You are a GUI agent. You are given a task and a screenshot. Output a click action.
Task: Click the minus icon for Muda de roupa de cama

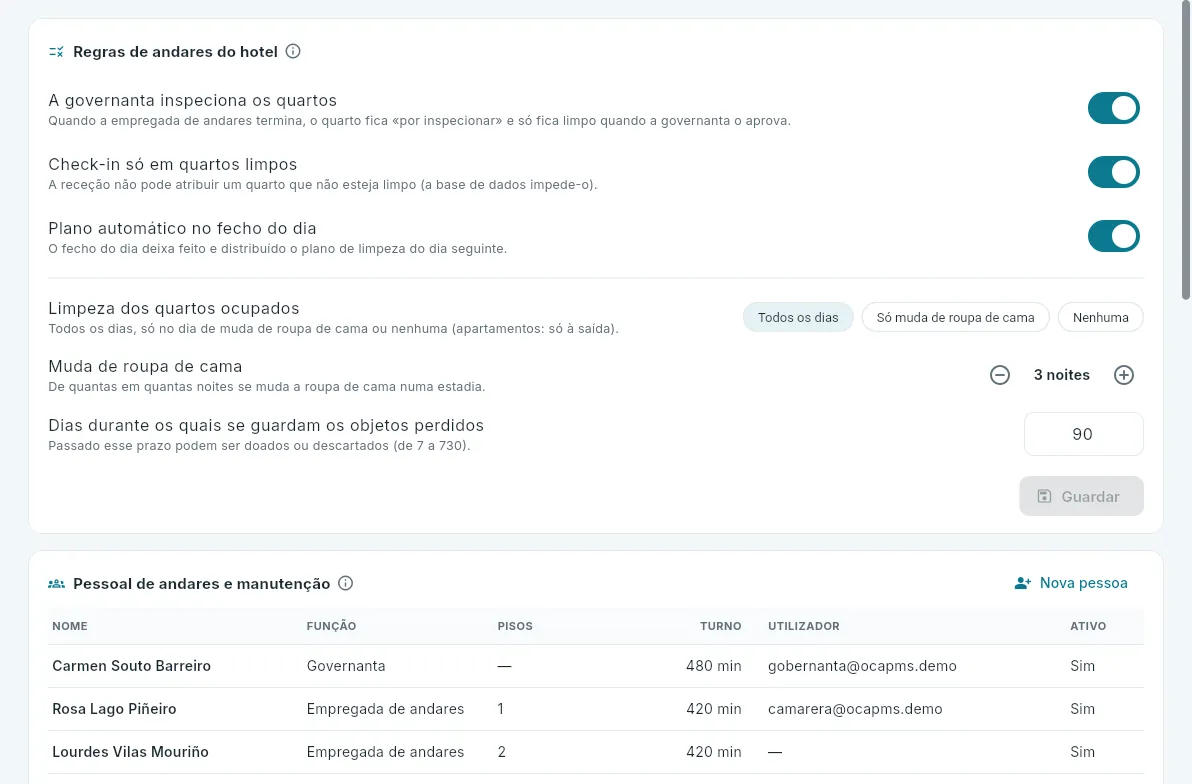point(1000,375)
